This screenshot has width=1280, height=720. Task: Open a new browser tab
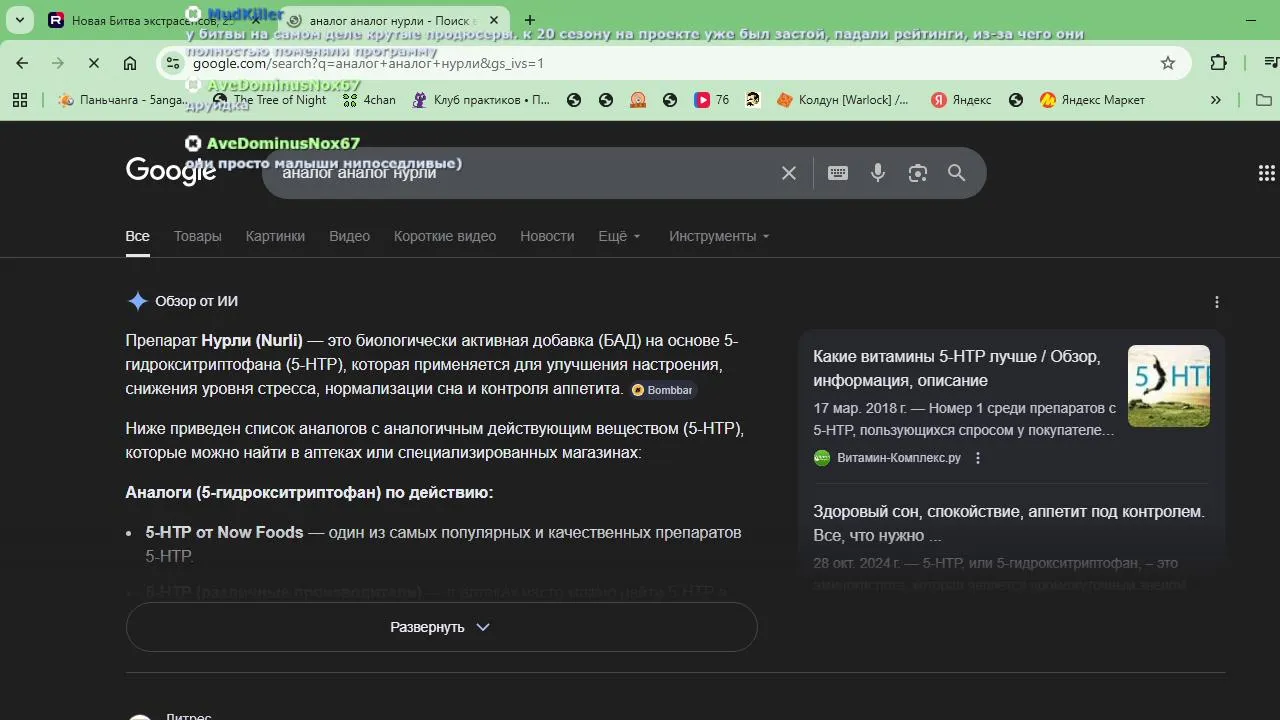tap(529, 20)
